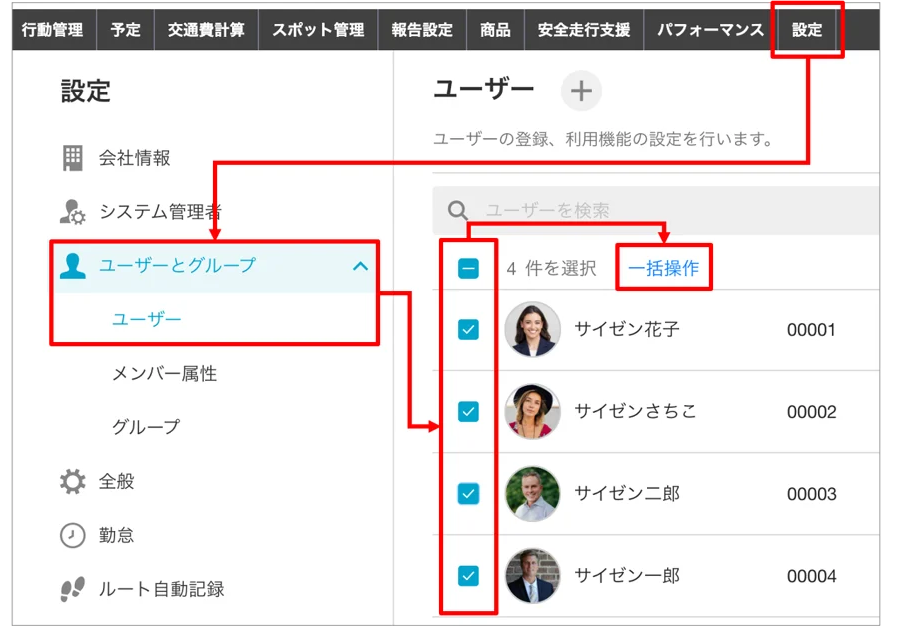Uncheck サイゼン花子 checkbox

[468, 330]
